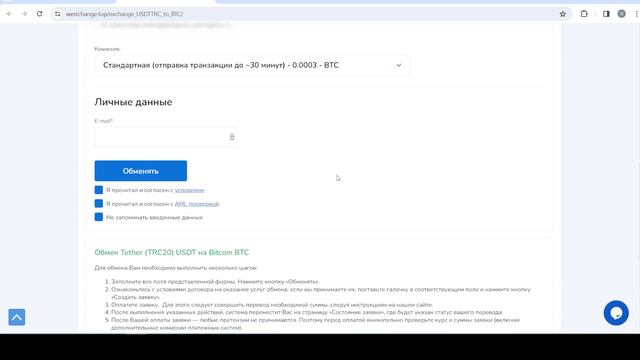The image size is (640, 360).
Task: Open the Chrome profile avatar
Action: pos(622,14)
